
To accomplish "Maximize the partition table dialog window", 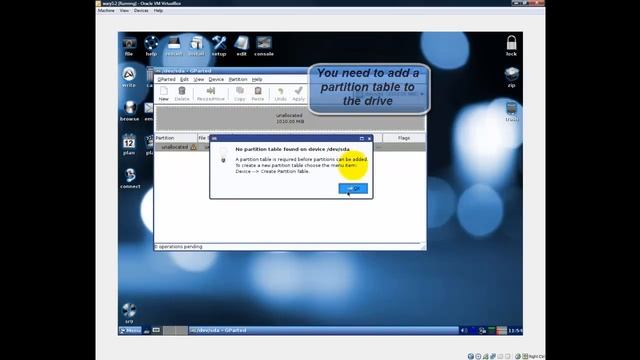I will pos(362,139).
